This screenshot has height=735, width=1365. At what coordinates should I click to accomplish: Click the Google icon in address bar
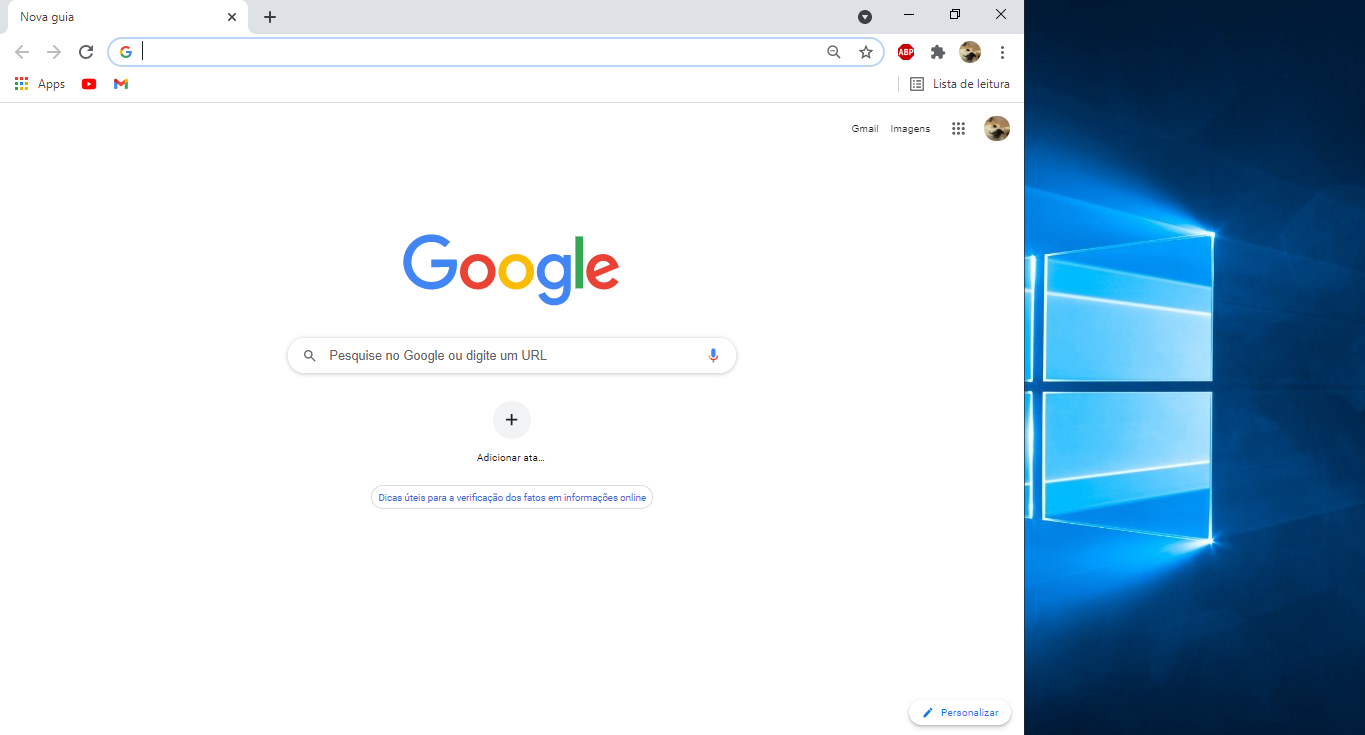[126, 52]
